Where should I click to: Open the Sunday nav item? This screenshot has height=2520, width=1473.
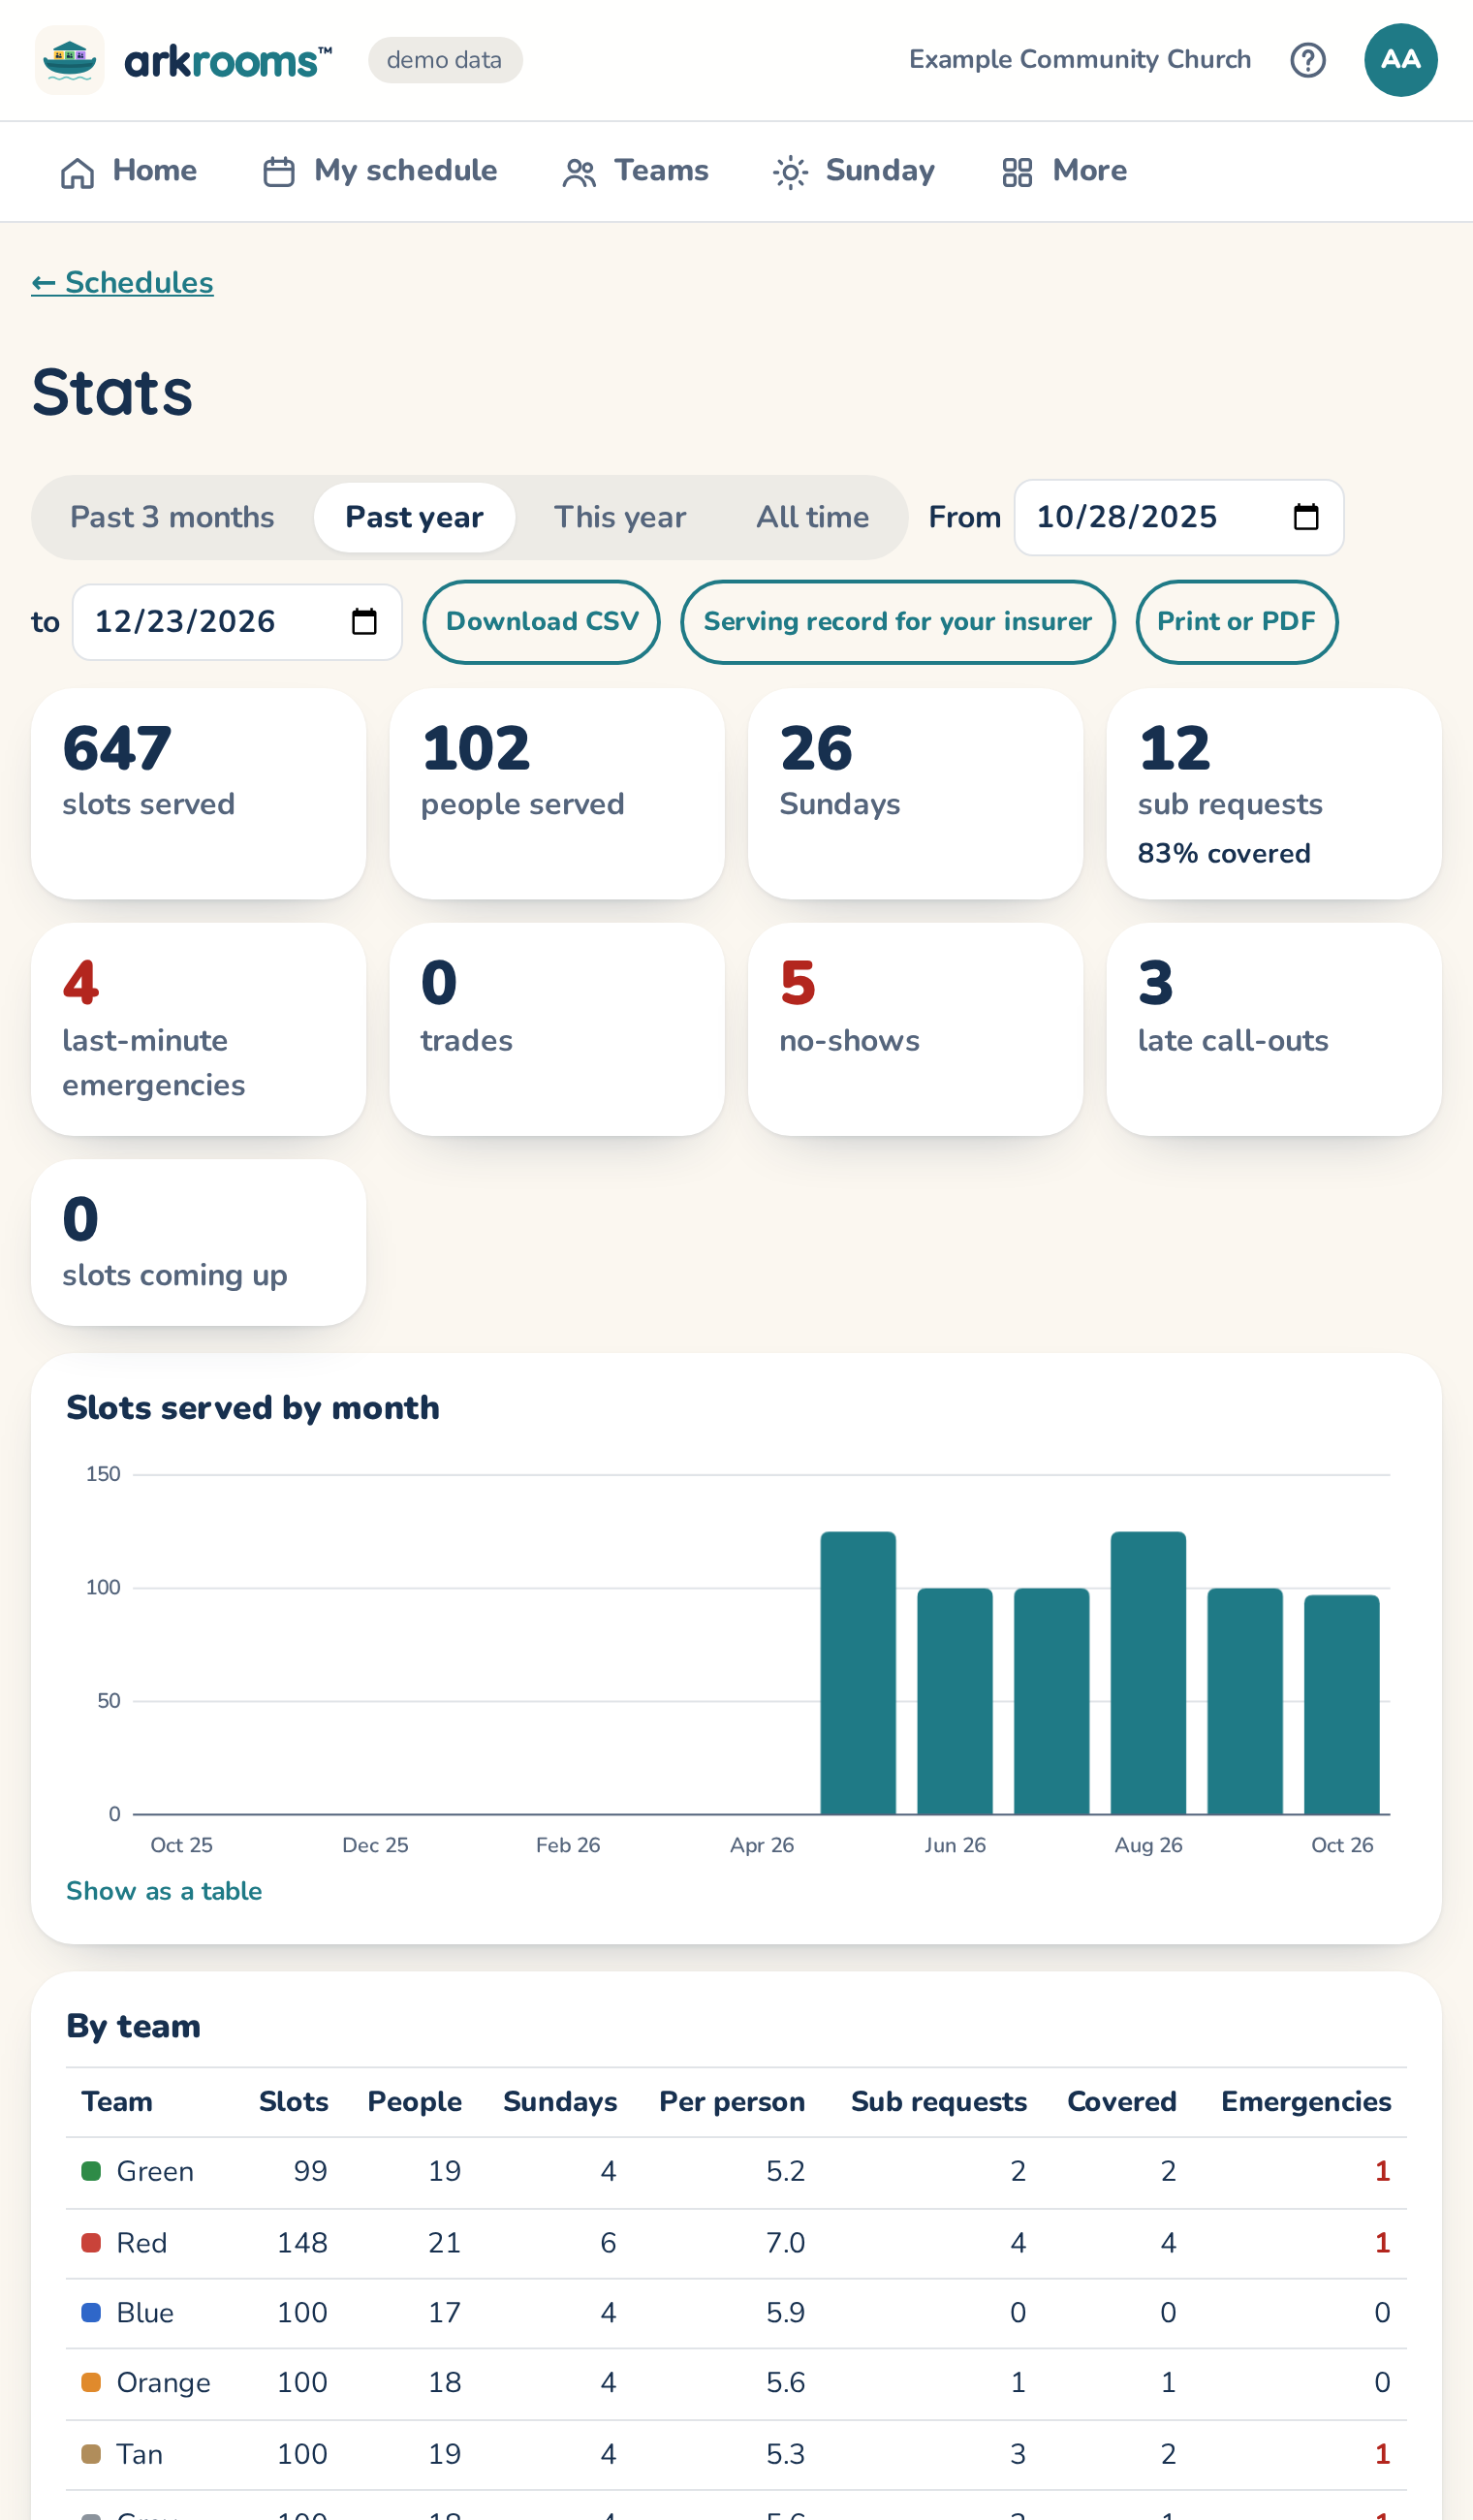853,172
